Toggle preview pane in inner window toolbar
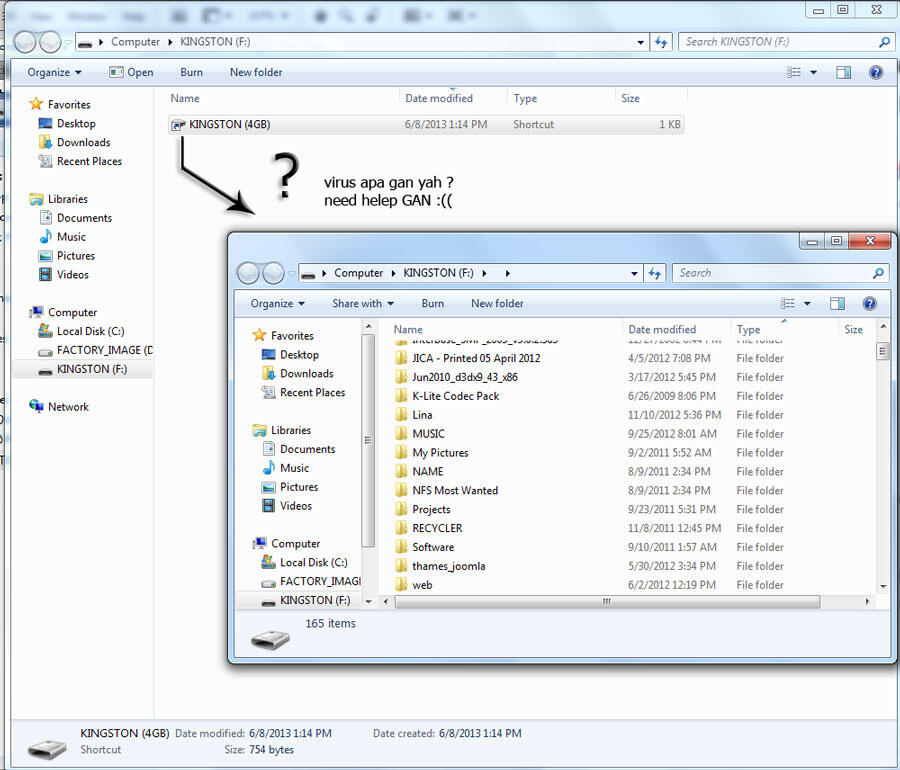 (837, 303)
